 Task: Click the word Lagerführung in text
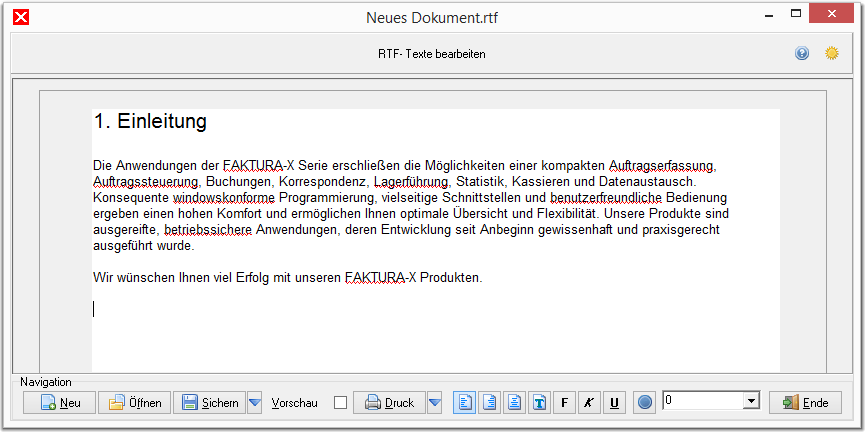(x=410, y=182)
